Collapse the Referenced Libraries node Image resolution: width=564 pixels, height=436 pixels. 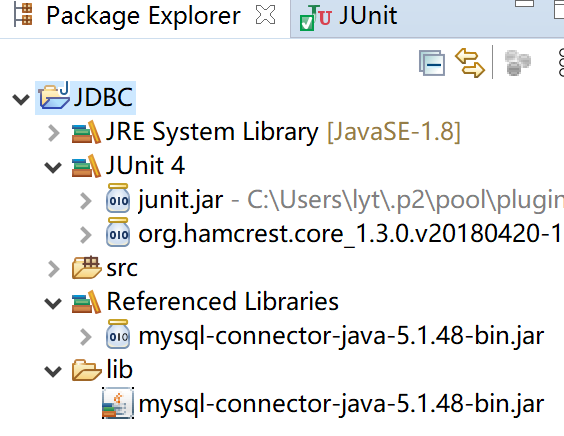coord(53,303)
